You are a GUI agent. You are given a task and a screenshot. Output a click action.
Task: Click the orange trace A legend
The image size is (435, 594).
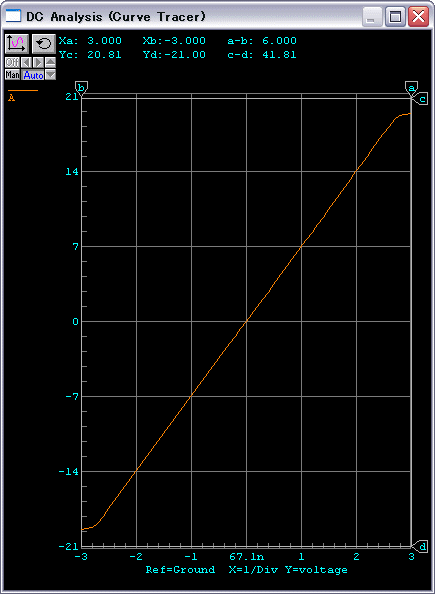(23, 95)
